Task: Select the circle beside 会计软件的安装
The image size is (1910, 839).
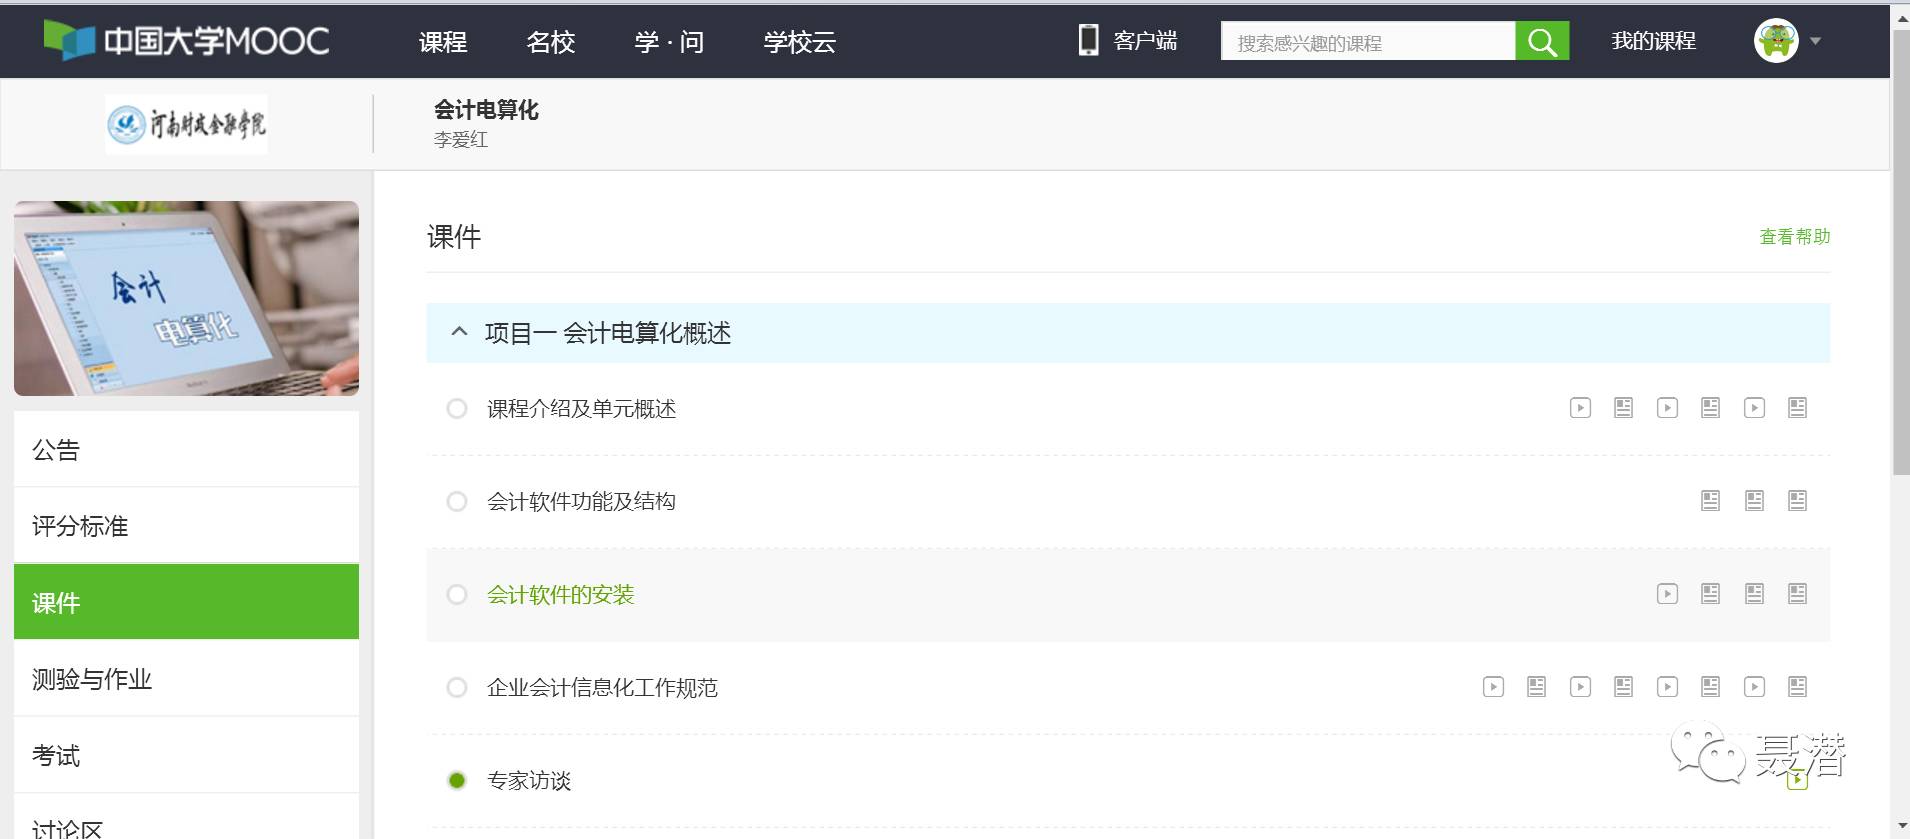Action: tap(457, 595)
